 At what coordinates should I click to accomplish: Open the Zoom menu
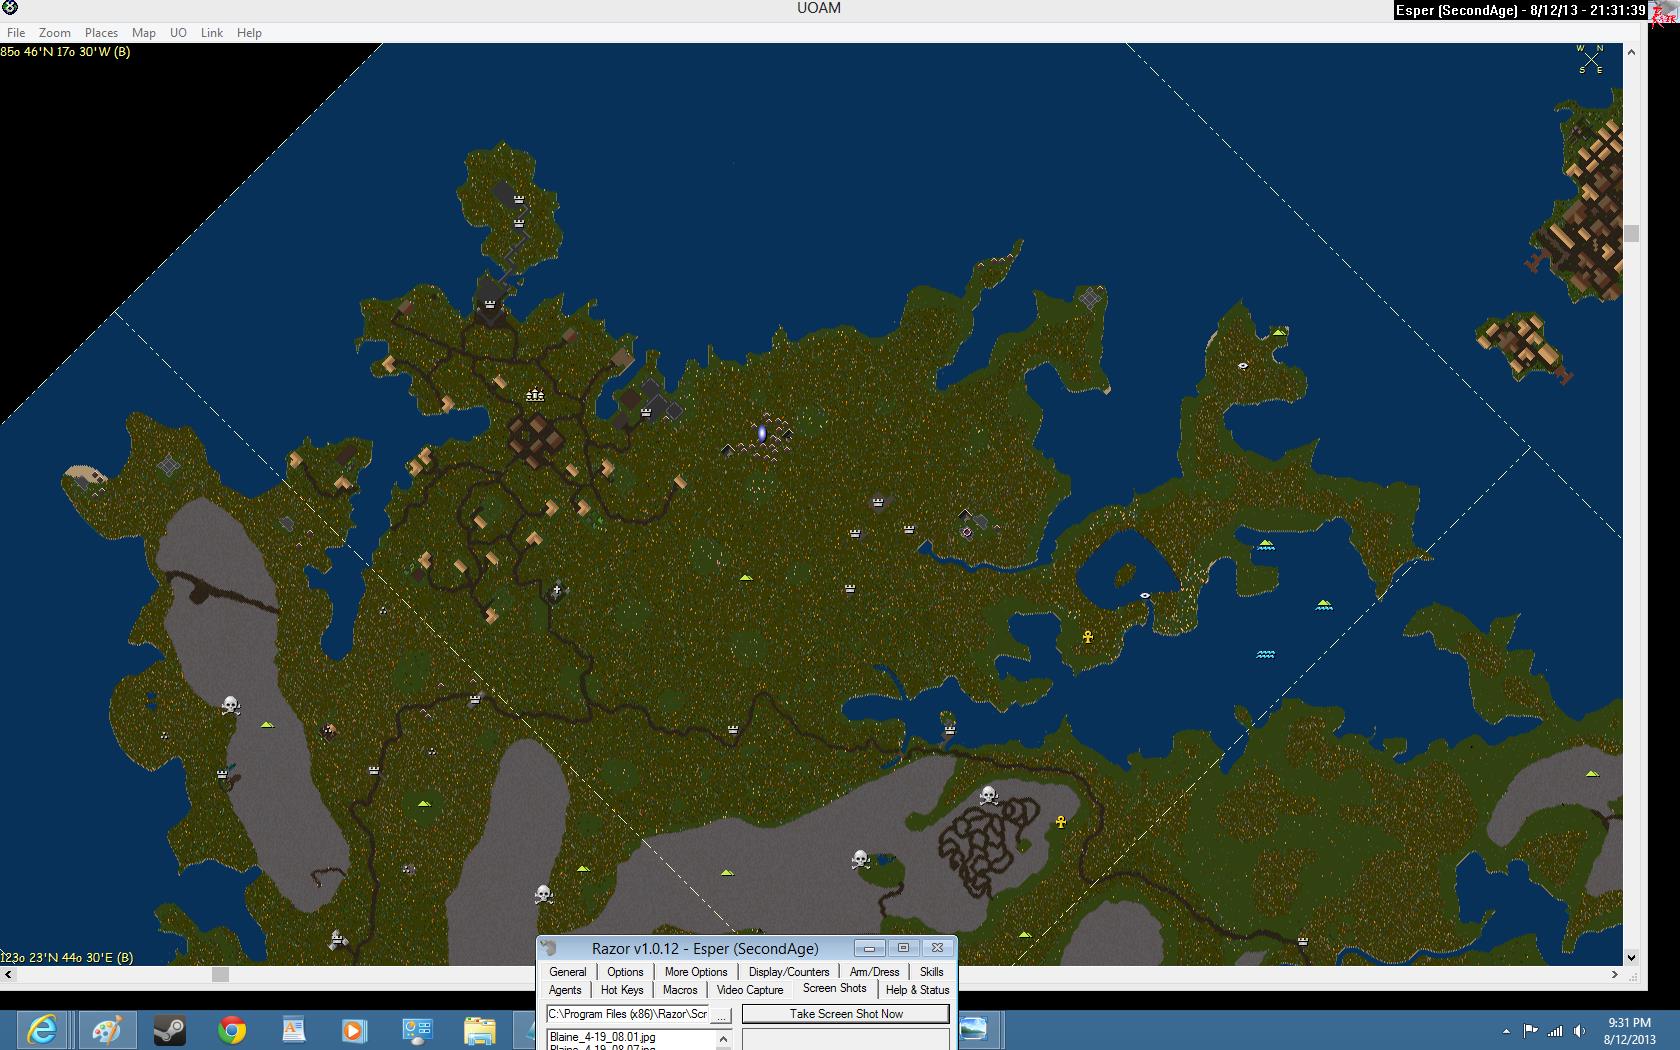coord(55,33)
